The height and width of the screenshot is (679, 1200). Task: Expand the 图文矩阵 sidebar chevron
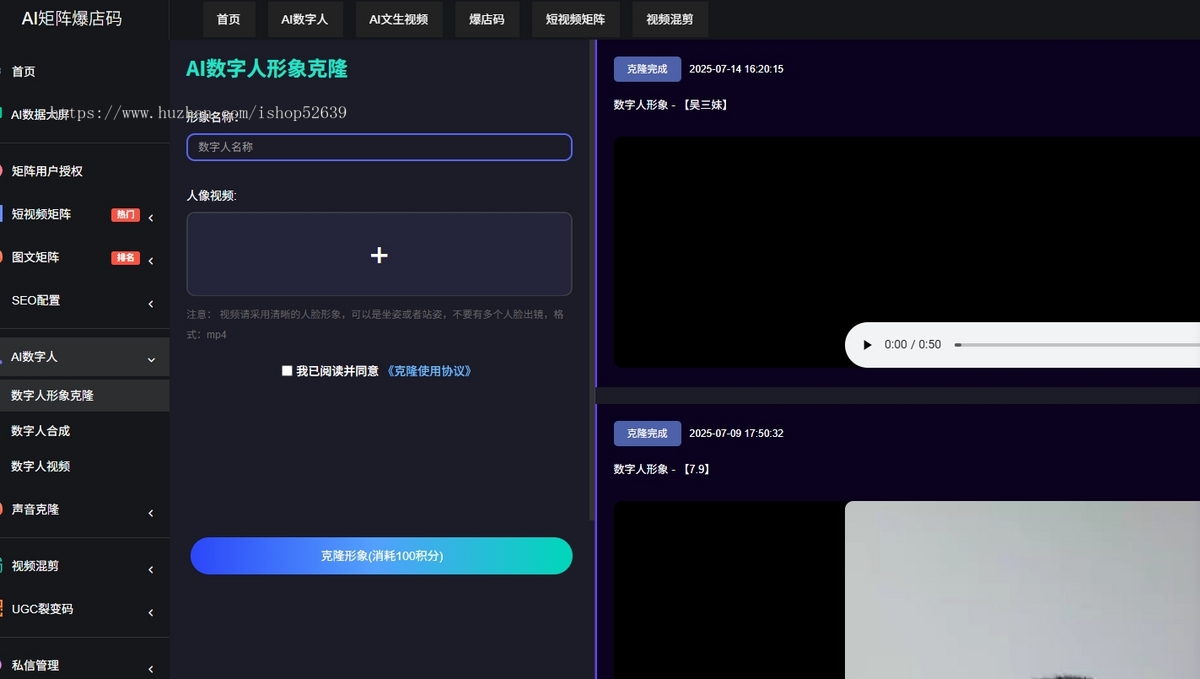pos(151,260)
